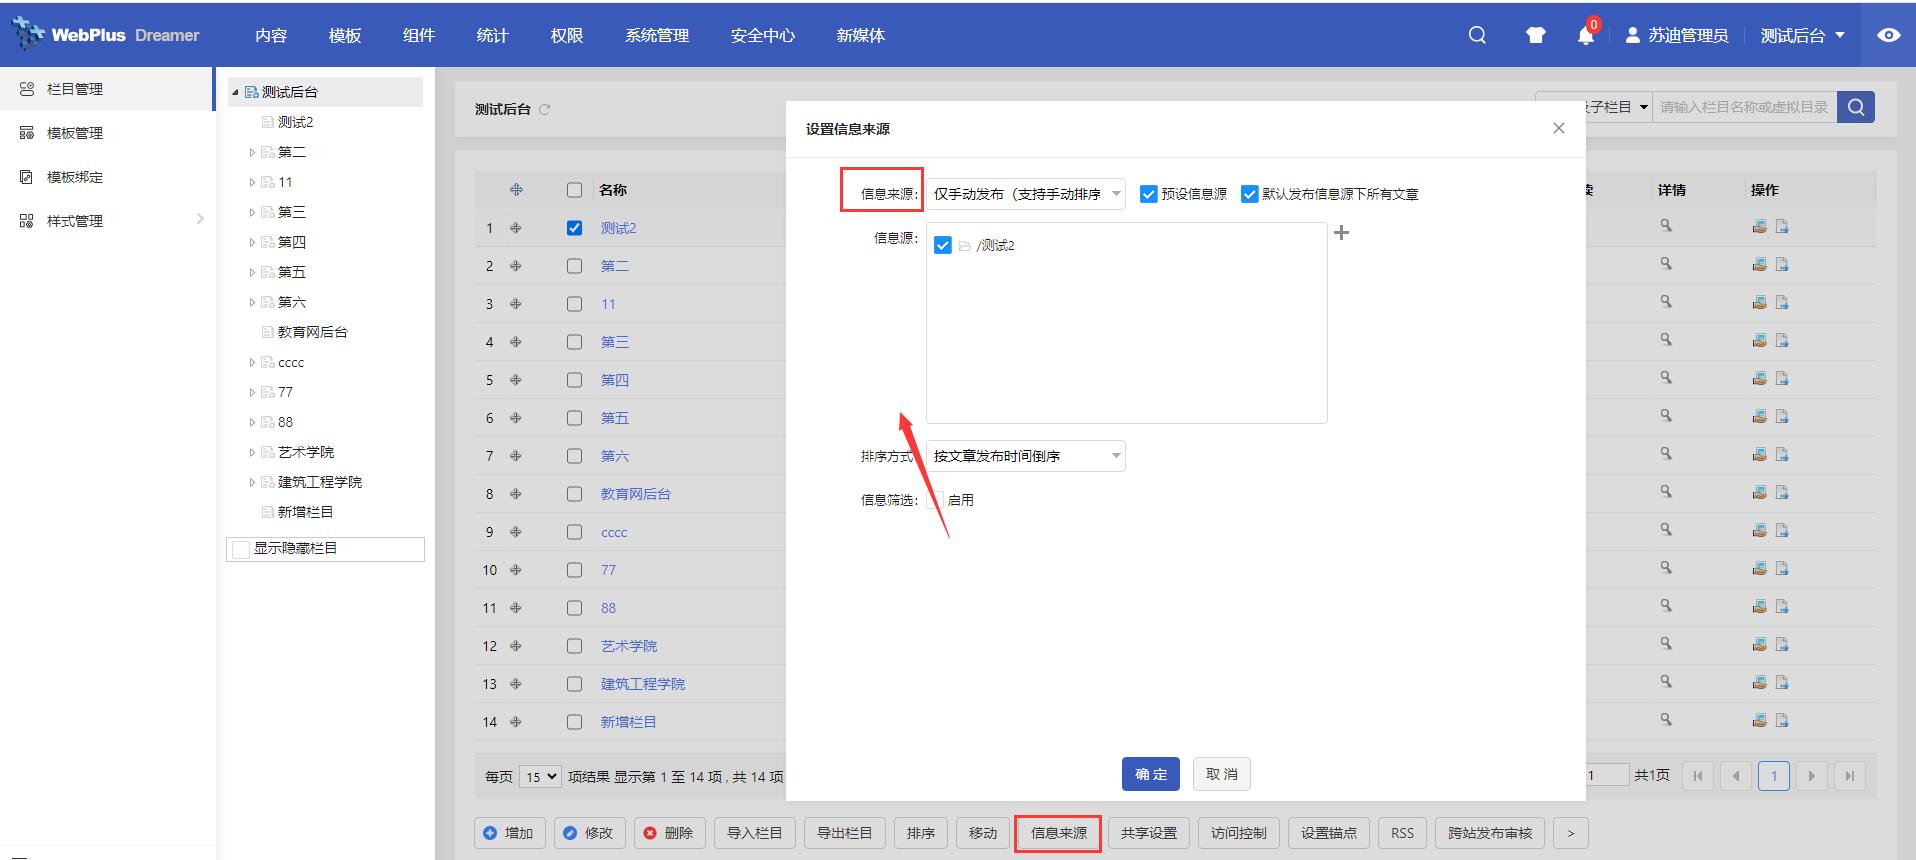Open the notification bell icon
The image size is (1916, 860).
pyautogui.click(x=1585, y=36)
